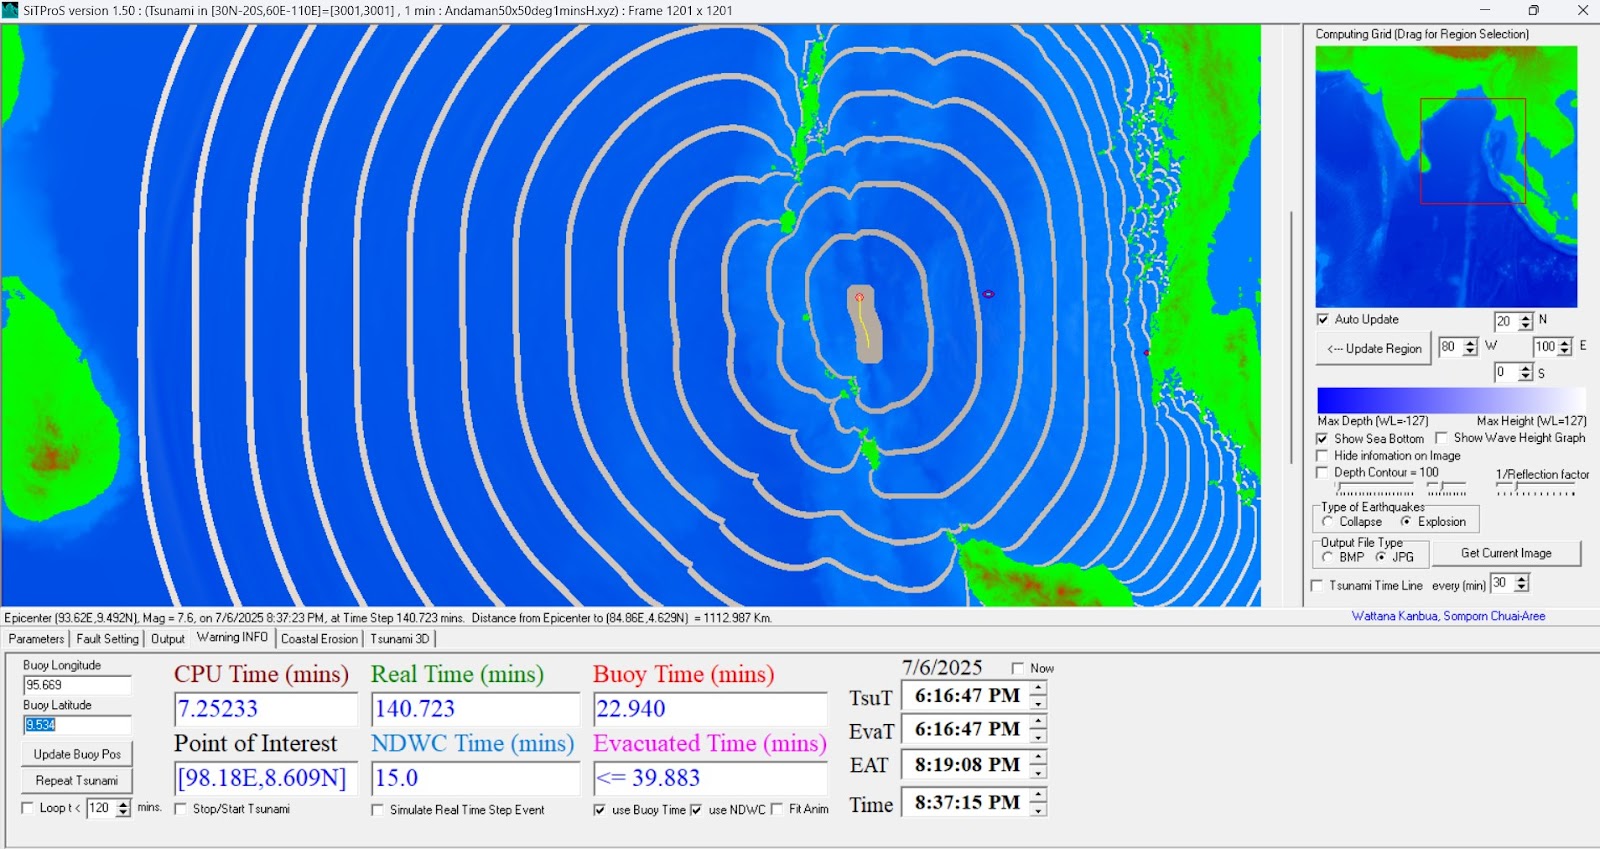
Task: Switch to Fault Setting tab
Action: click(x=107, y=639)
